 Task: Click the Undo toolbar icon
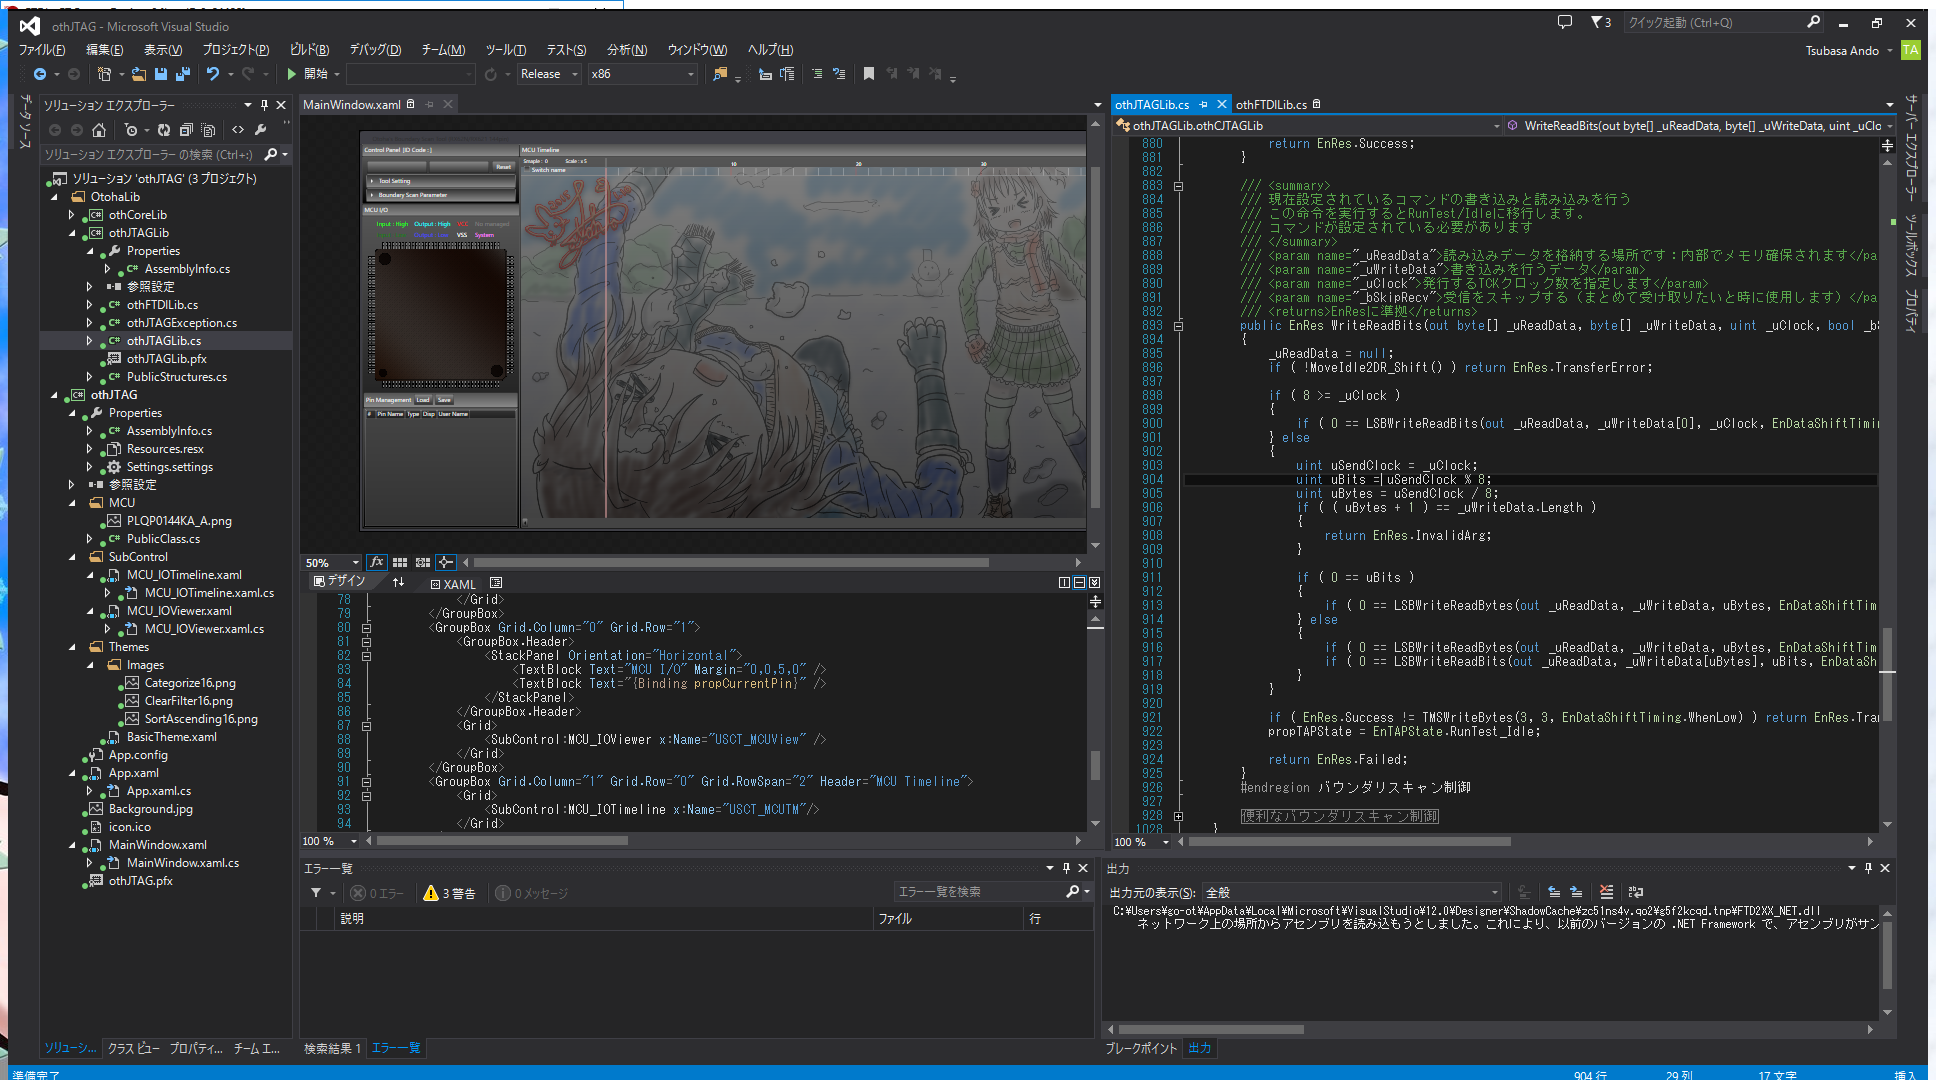pos(213,74)
